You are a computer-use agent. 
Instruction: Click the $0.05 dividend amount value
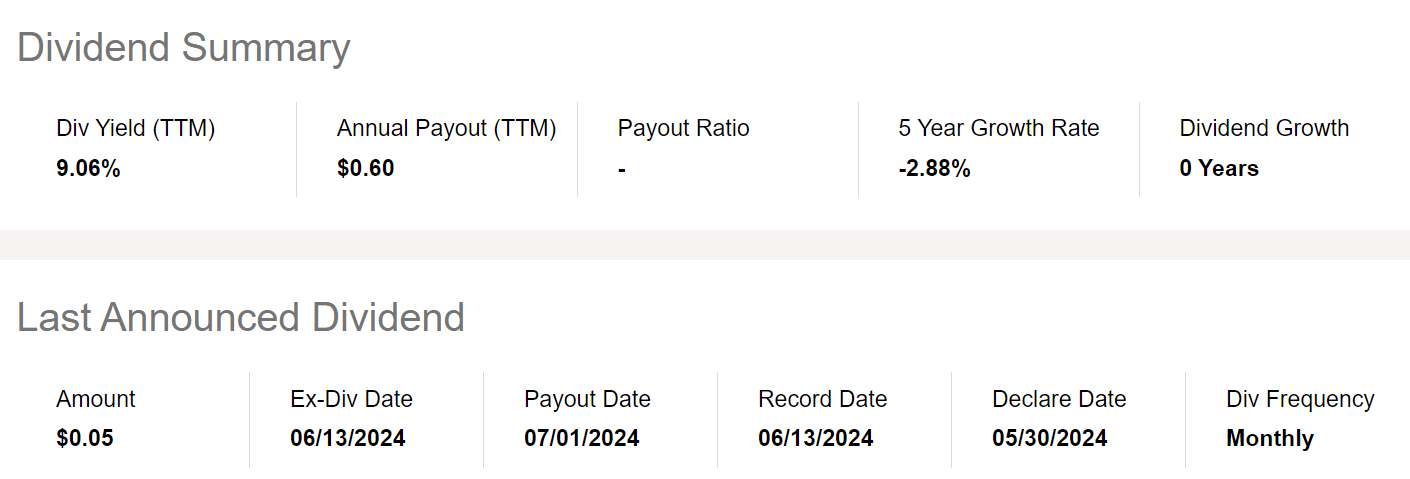pos(85,438)
